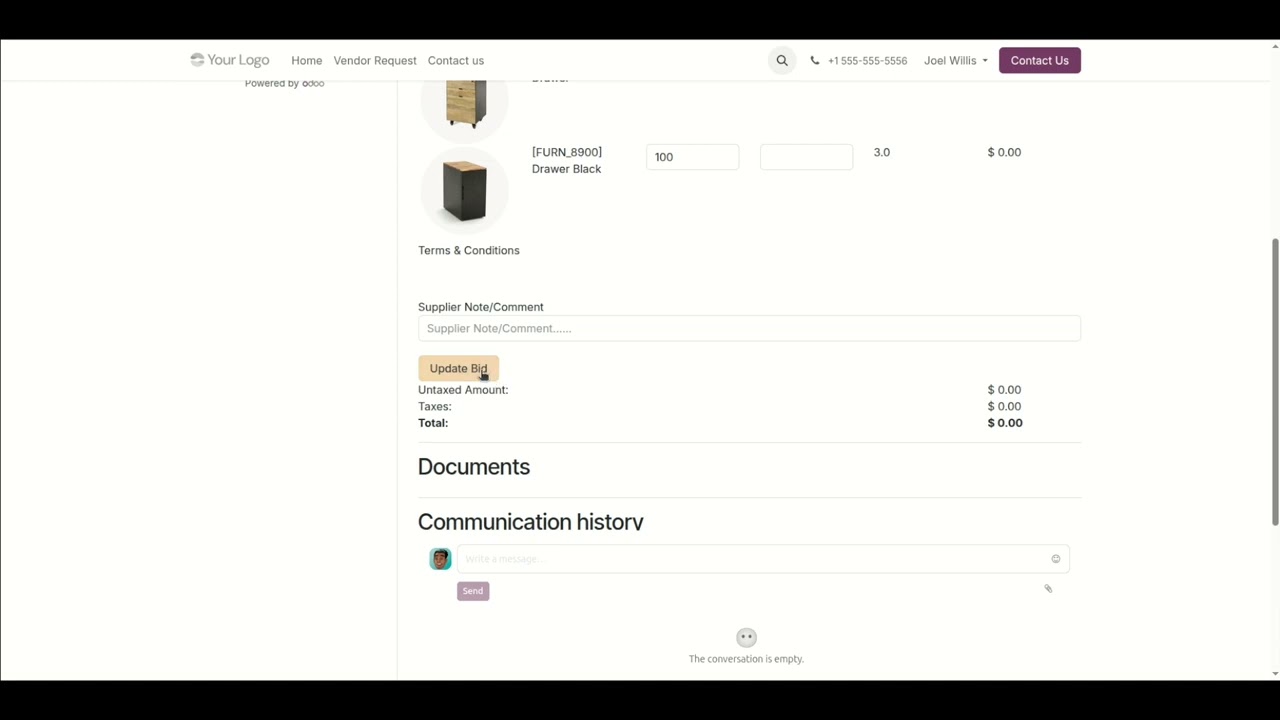Click the Your Logo brand image
The height and width of the screenshot is (720, 1280).
230,60
